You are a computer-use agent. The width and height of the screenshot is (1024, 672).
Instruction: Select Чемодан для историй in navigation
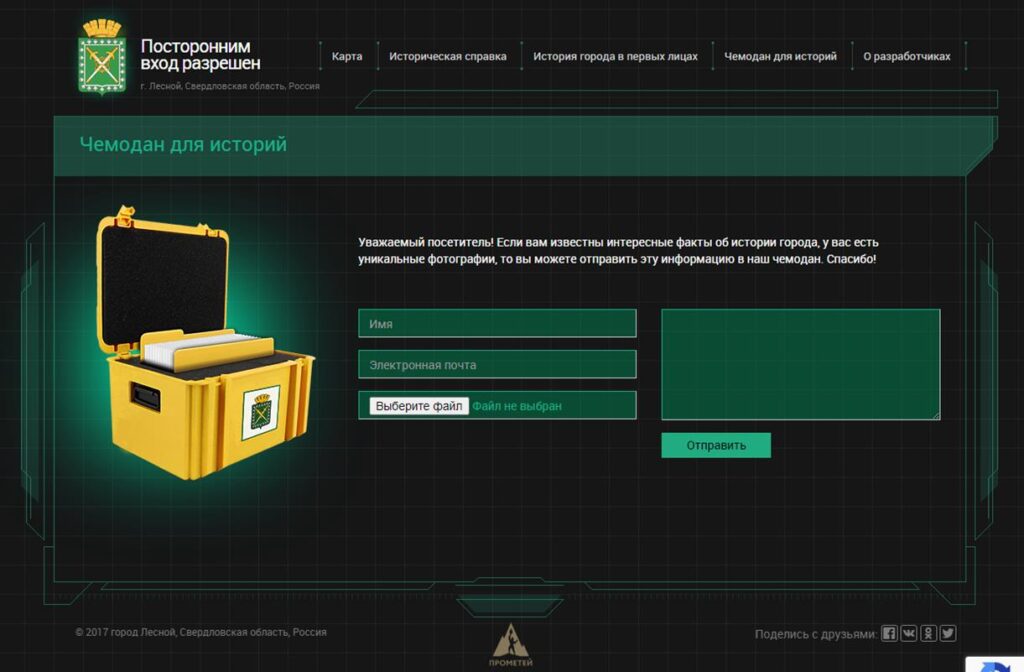coord(780,57)
